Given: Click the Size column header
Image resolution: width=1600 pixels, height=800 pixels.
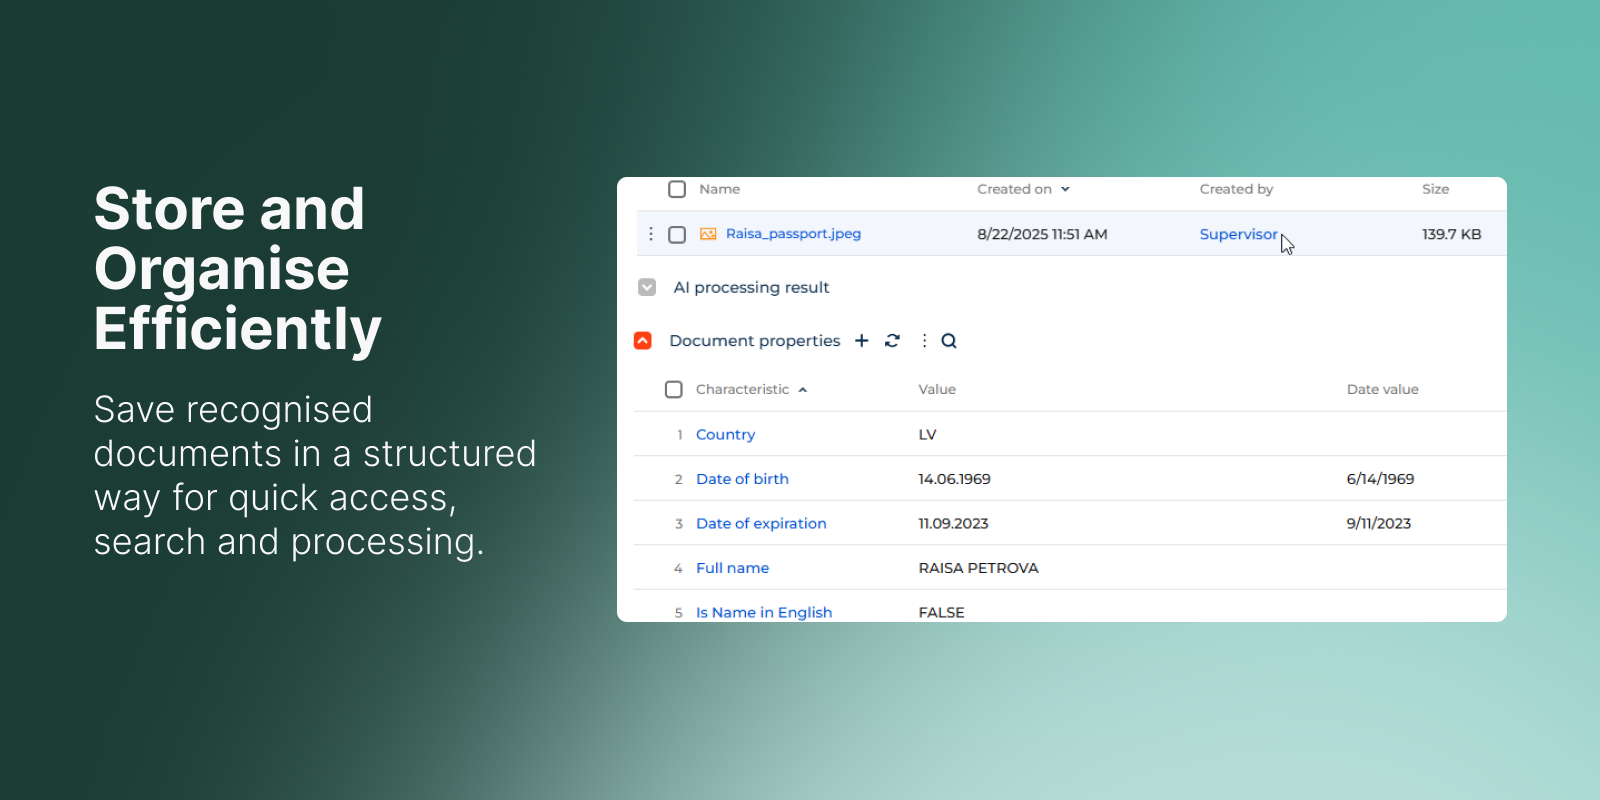Looking at the screenshot, I should coord(1435,190).
